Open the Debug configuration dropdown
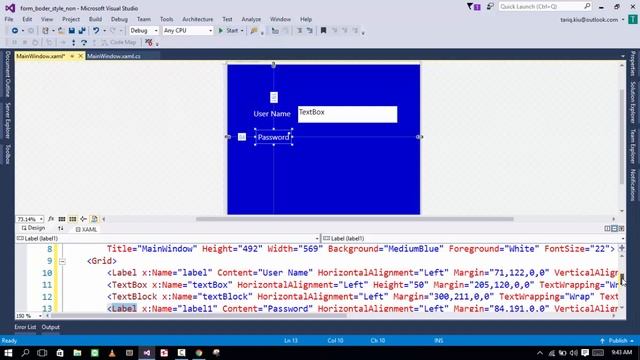Screen dimensions: 640x360 [x=144, y=31]
